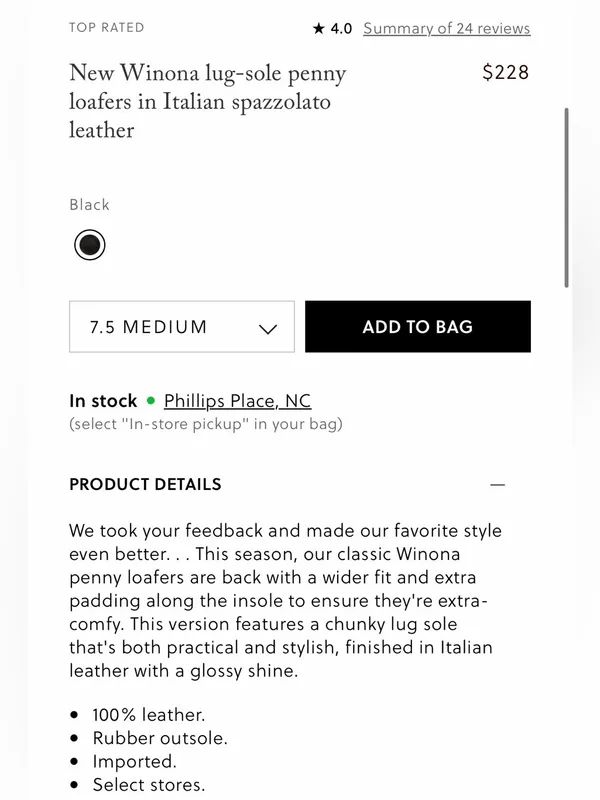Click the 4.0 rating number
This screenshot has width=600, height=800.
(341, 29)
